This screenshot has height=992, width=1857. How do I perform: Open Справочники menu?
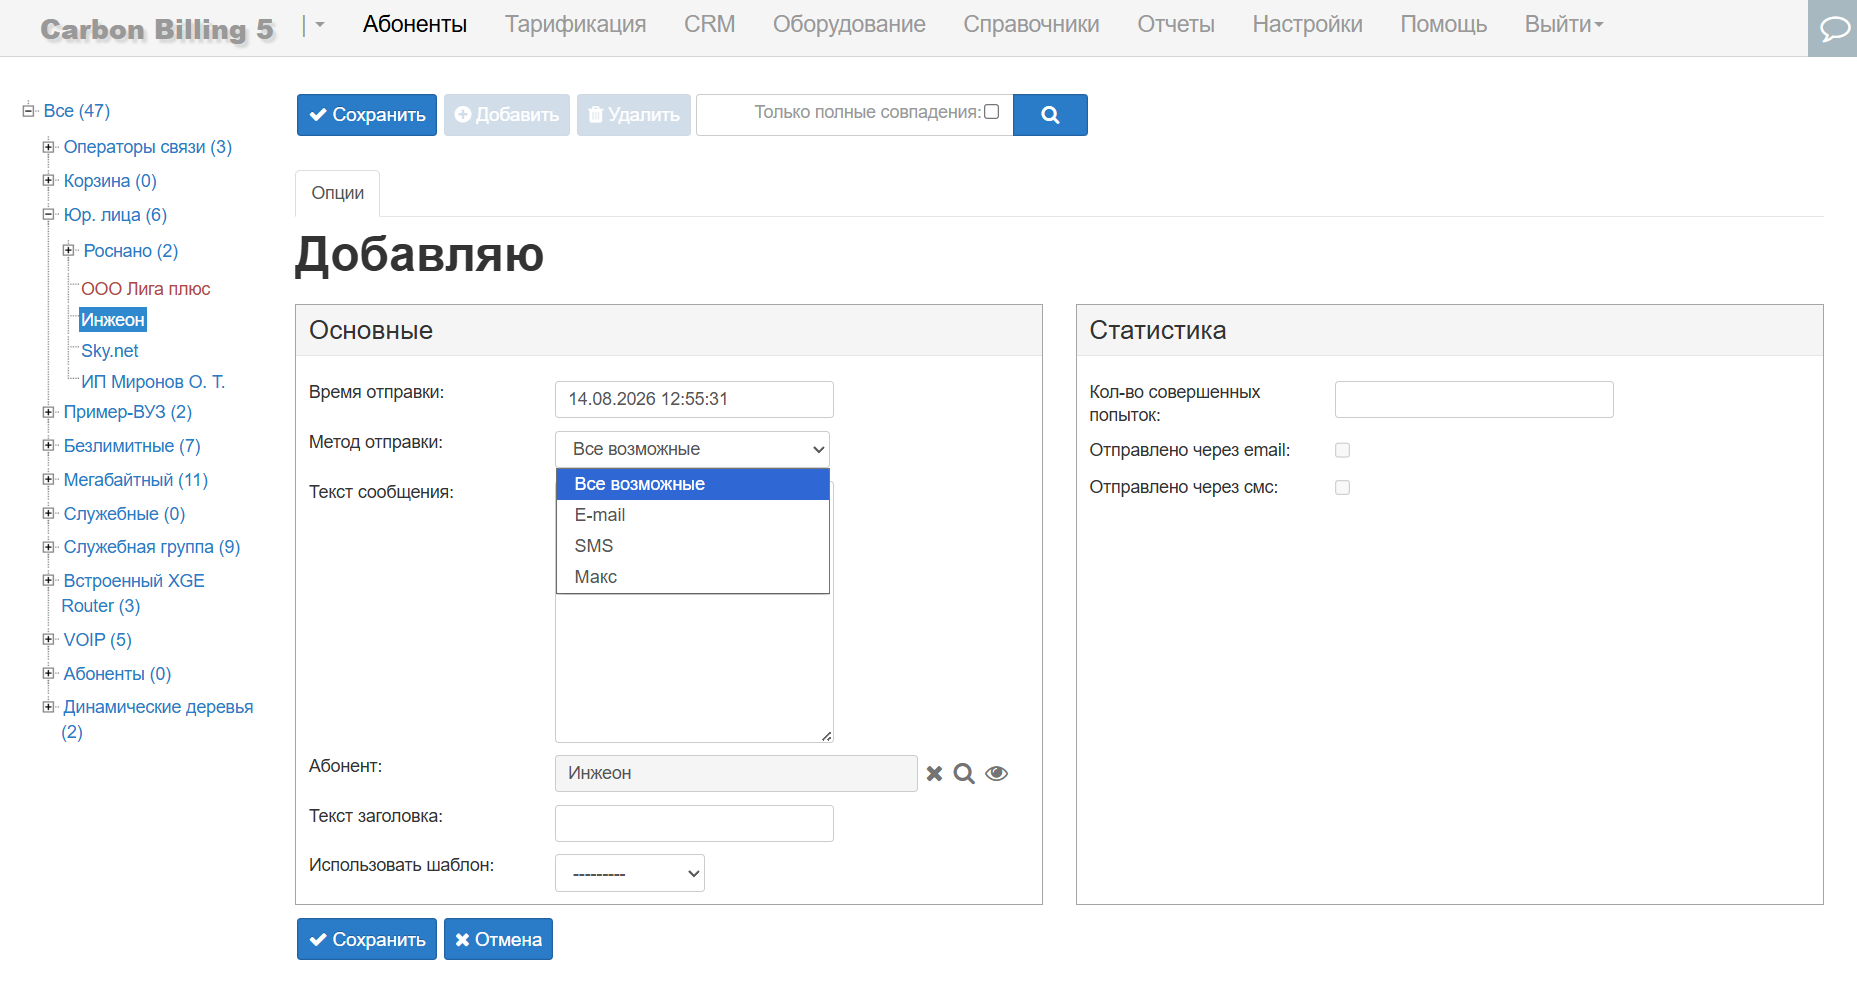pos(1031,24)
